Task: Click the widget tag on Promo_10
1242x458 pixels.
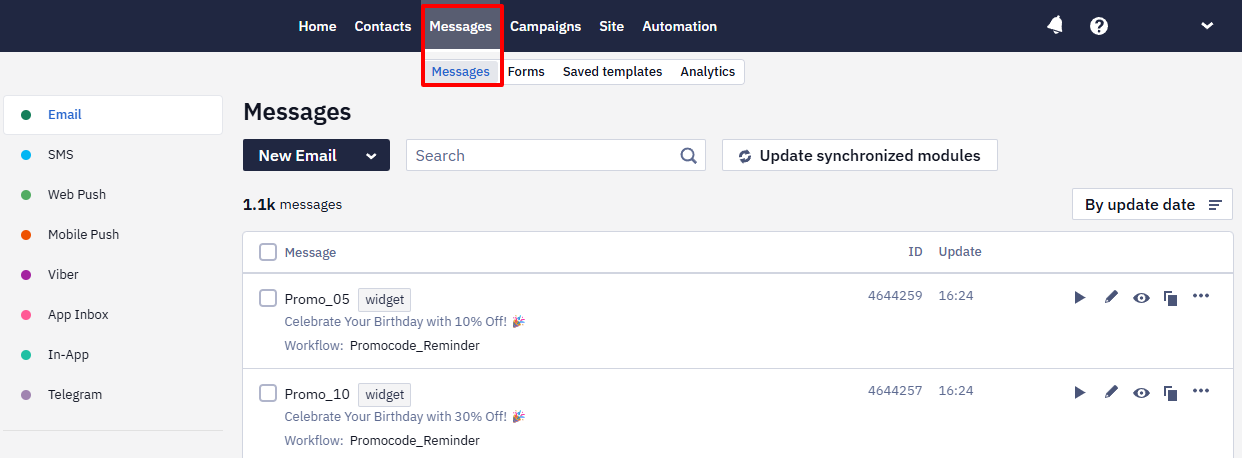Action: 384,394
